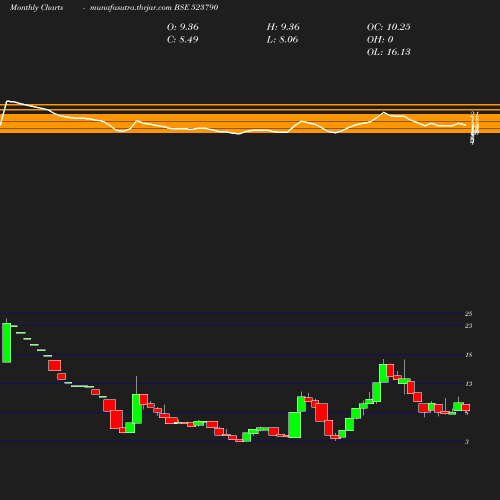Screen dimensions: 500x500
Task: Click the 'Monthly Charts' title text
Action: [36, 8]
